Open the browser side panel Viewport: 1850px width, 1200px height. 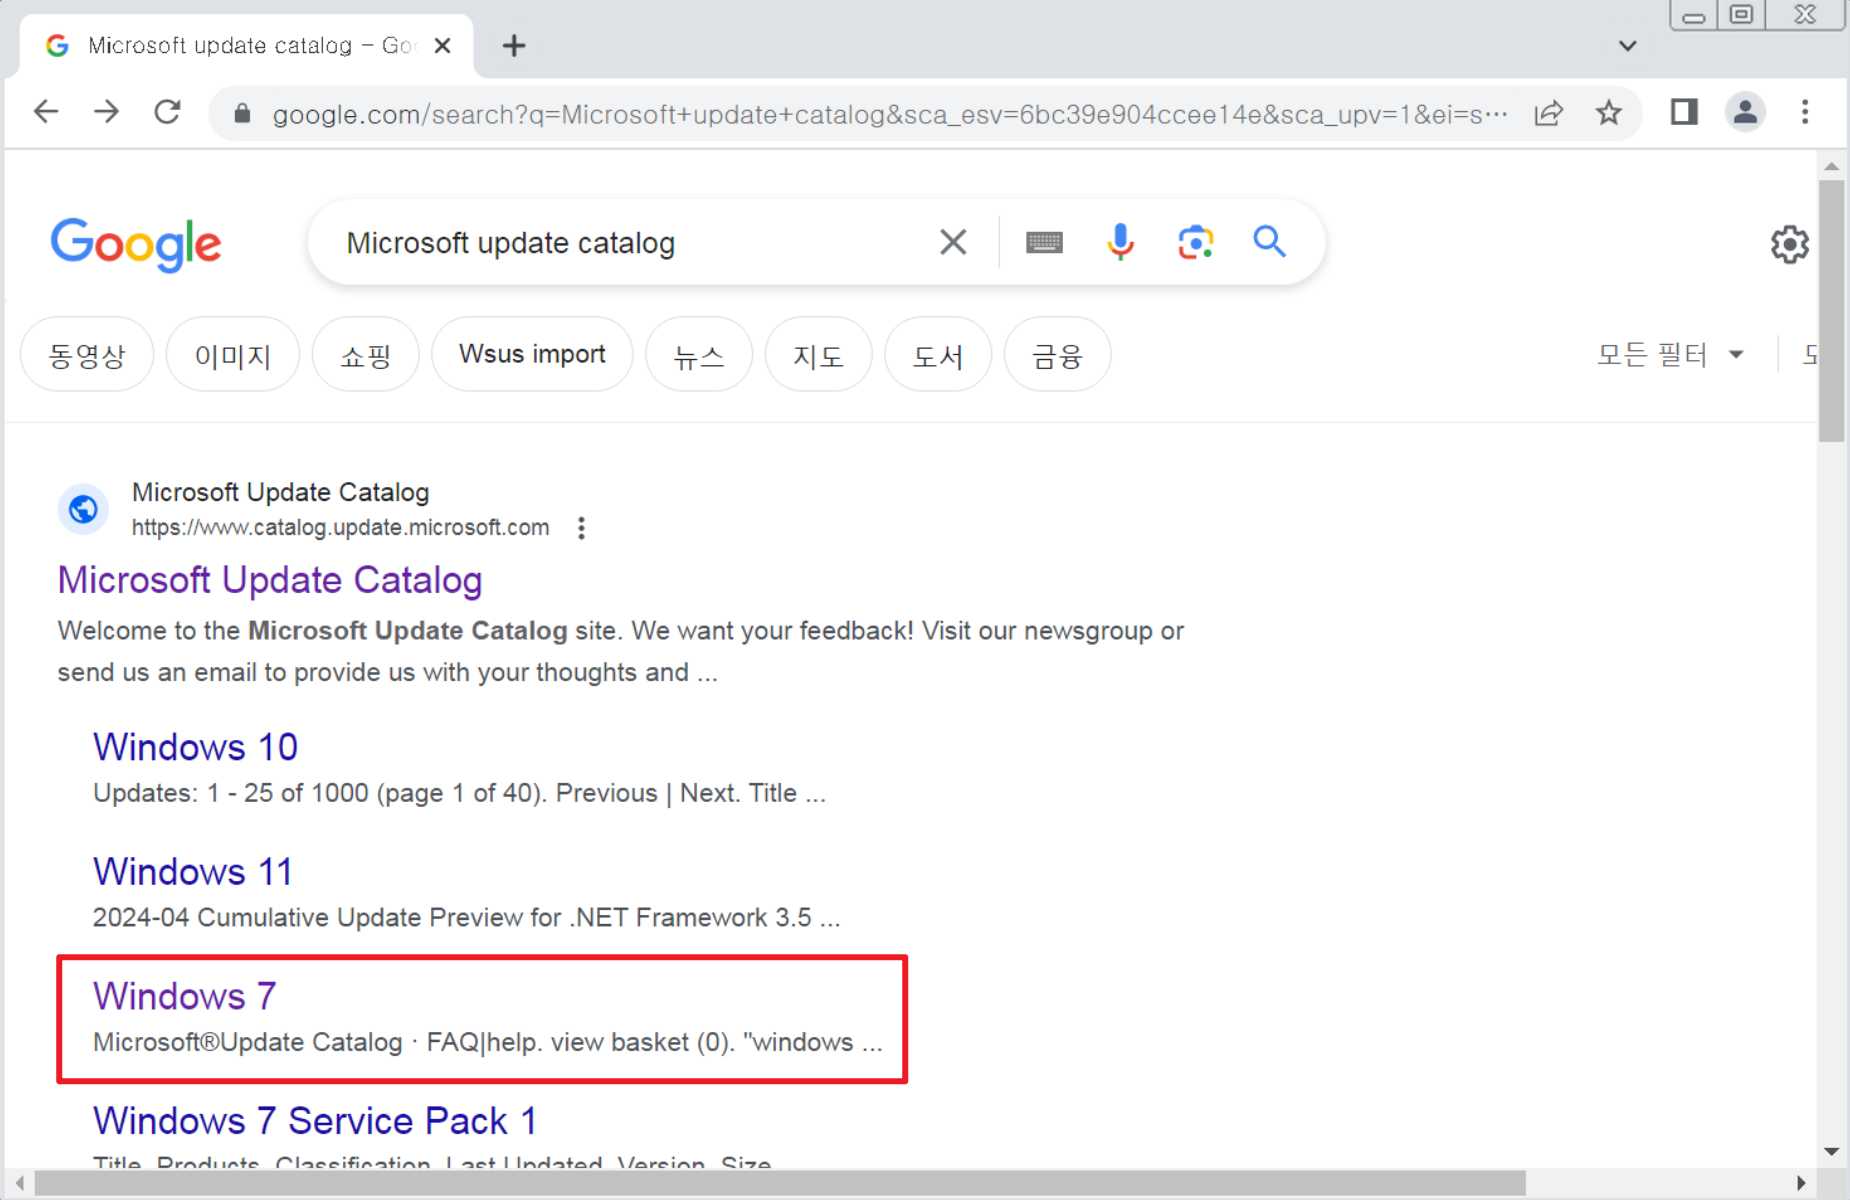click(x=1684, y=112)
